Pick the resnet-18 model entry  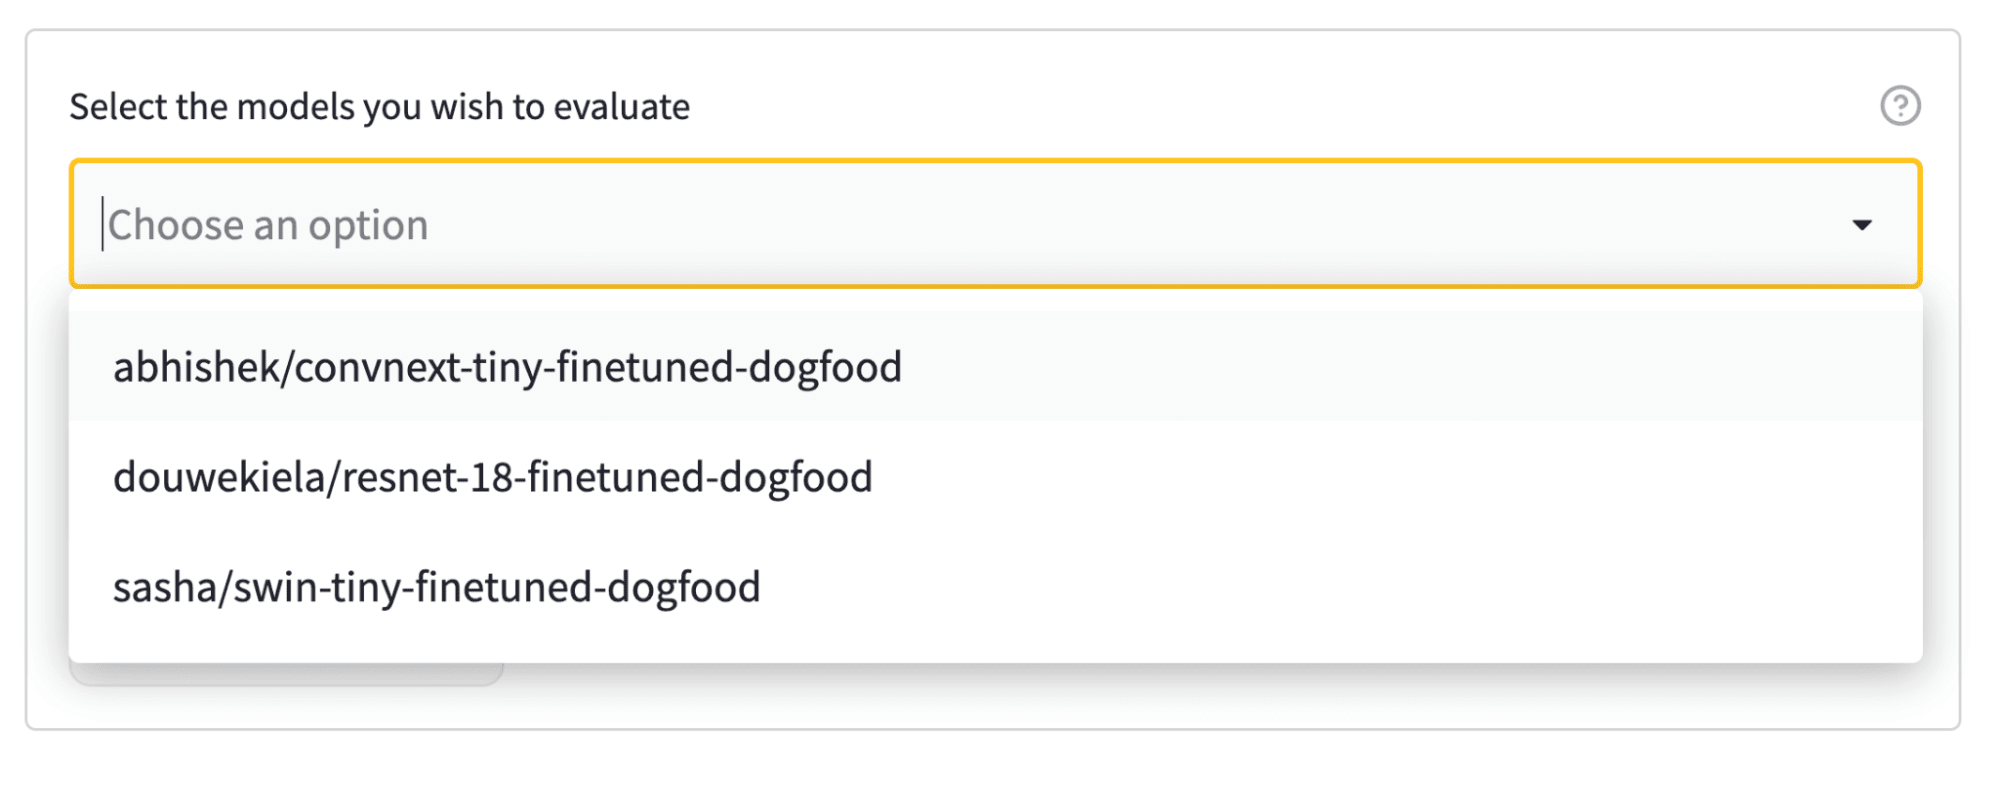click(492, 477)
